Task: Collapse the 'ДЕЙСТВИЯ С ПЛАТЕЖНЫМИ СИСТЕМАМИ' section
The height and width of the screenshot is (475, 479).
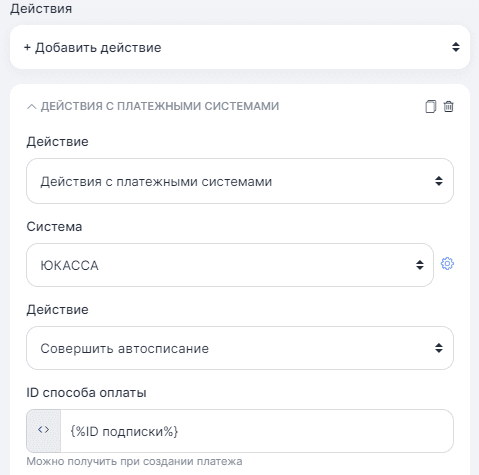Action: (x=32, y=107)
